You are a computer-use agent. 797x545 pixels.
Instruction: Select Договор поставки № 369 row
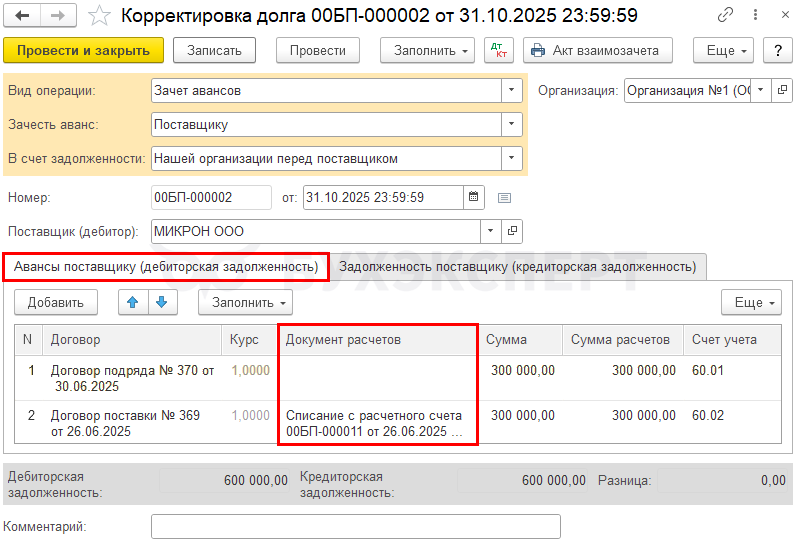(x=397, y=423)
